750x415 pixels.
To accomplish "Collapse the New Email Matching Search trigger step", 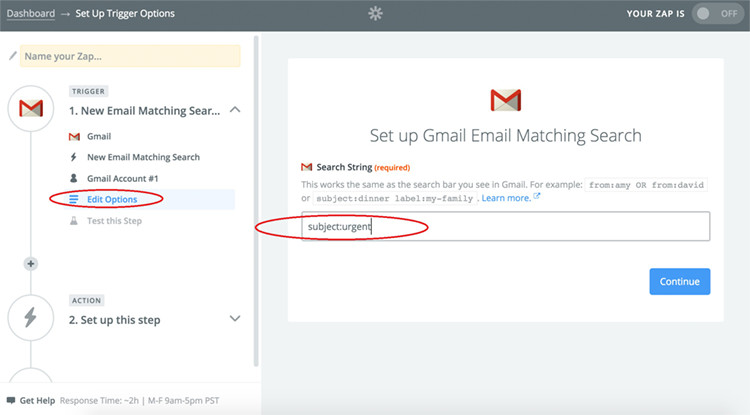I will [x=235, y=110].
